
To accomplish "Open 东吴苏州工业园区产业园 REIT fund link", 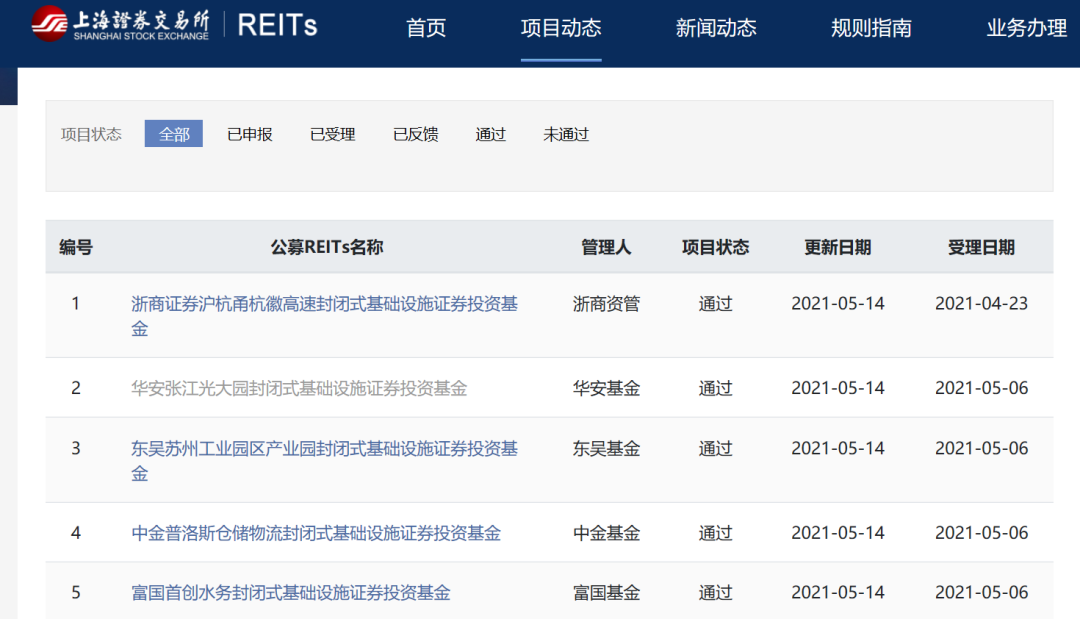I will coord(324,461).
